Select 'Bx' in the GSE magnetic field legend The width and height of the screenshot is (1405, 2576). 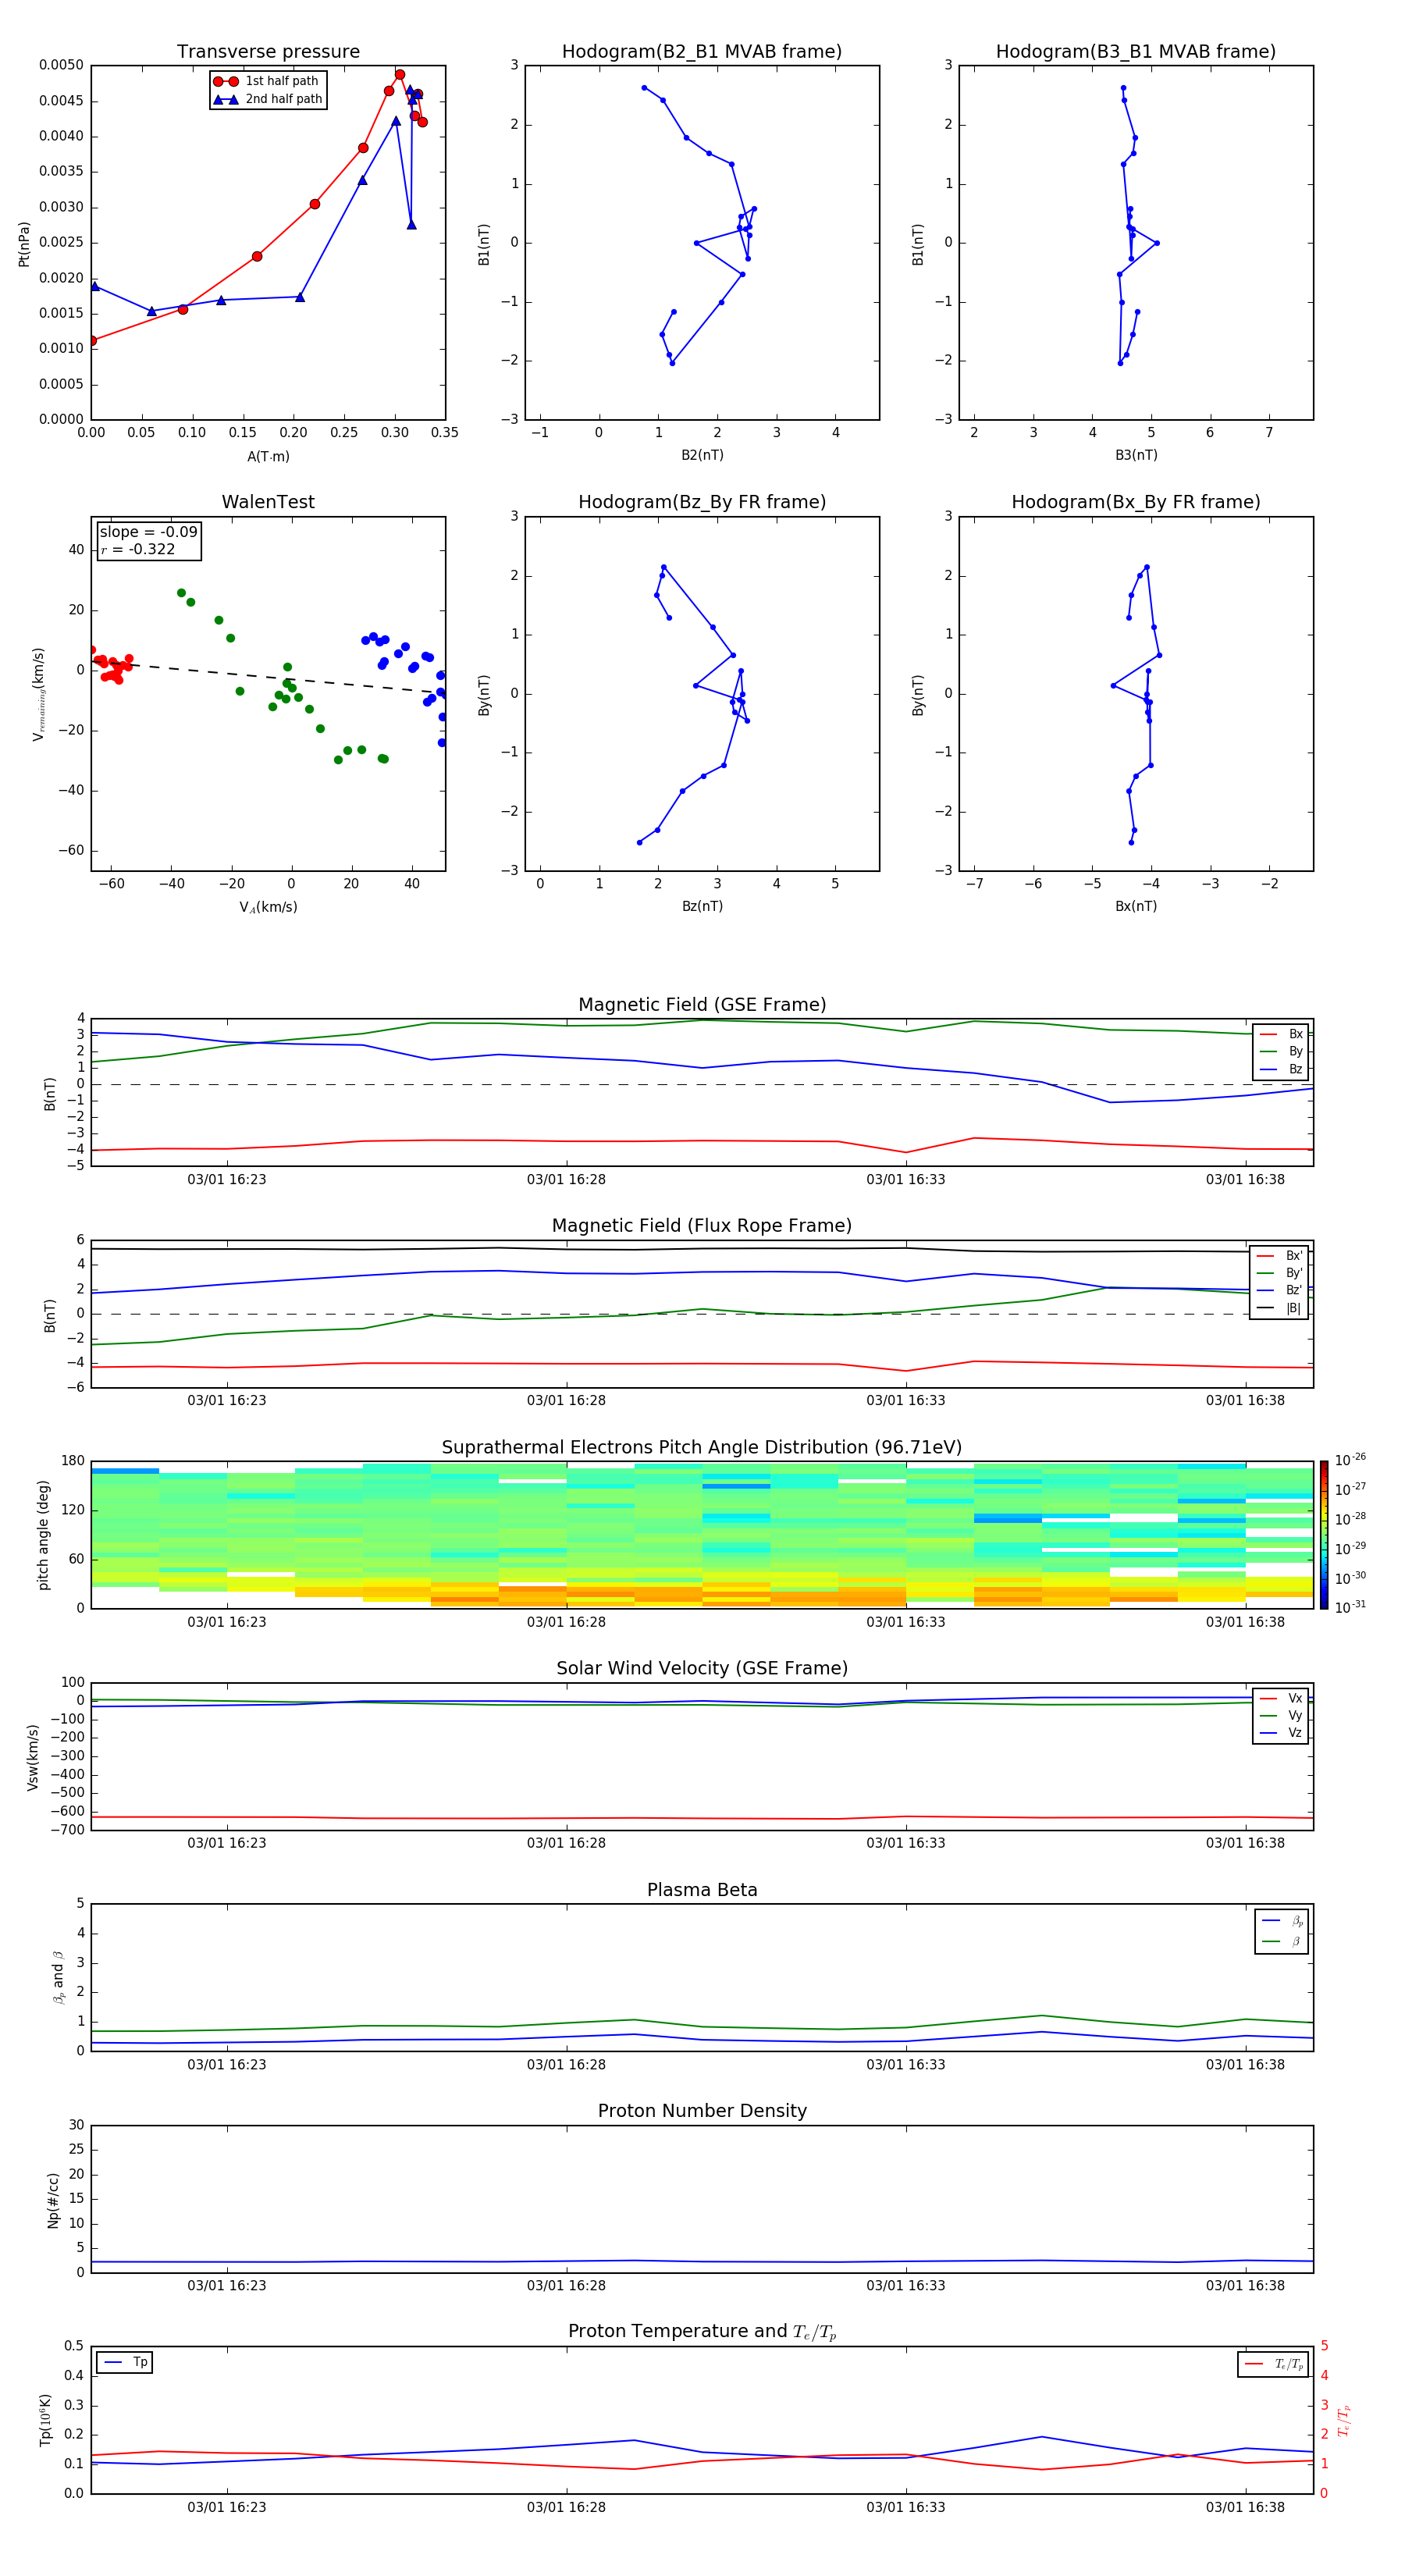pos(1282,1034)
